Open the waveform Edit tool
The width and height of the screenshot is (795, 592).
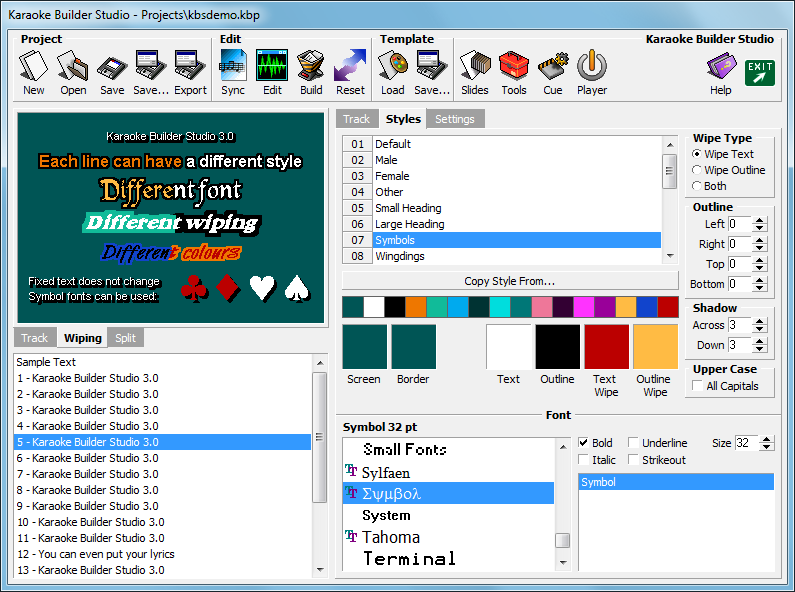[x=272, y=73]
